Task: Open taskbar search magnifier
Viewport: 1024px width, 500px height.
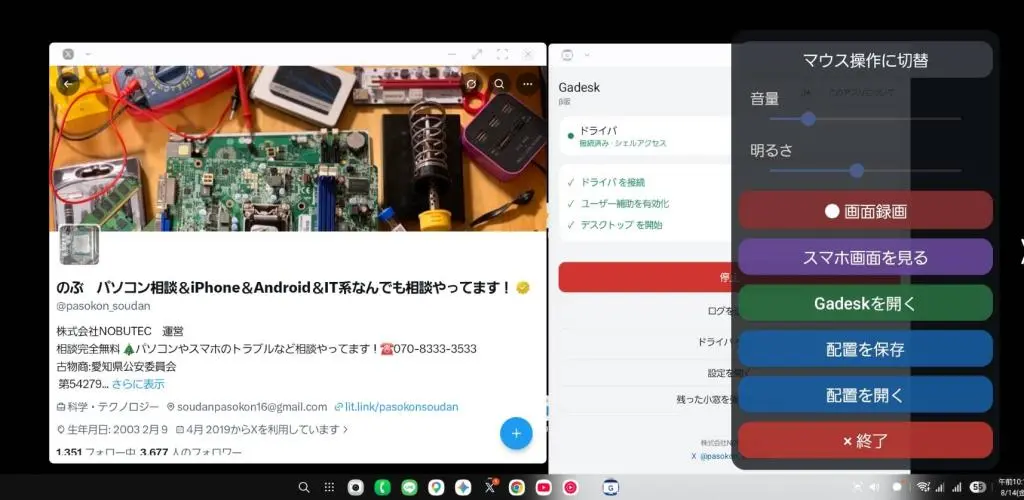Action: click(304, 487)
